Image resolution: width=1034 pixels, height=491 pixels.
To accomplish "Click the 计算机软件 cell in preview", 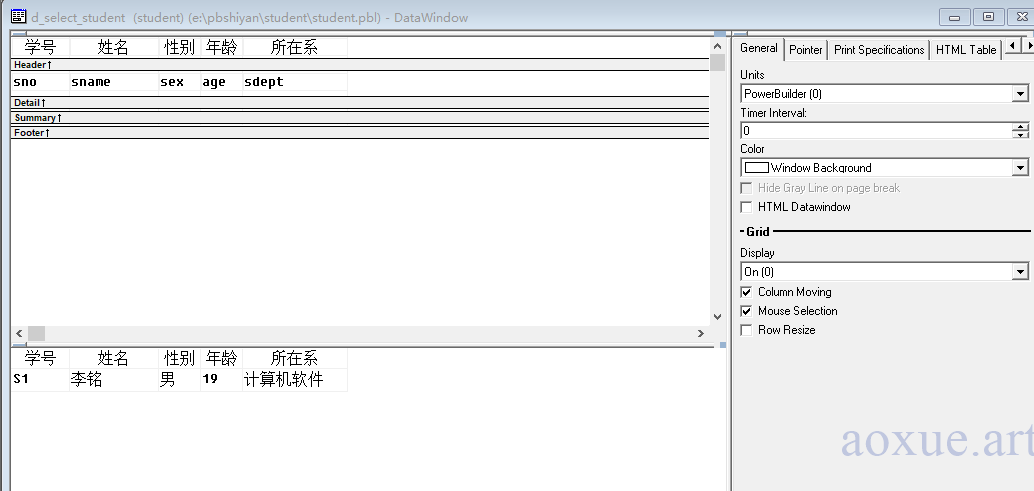I will pos(295,380).
